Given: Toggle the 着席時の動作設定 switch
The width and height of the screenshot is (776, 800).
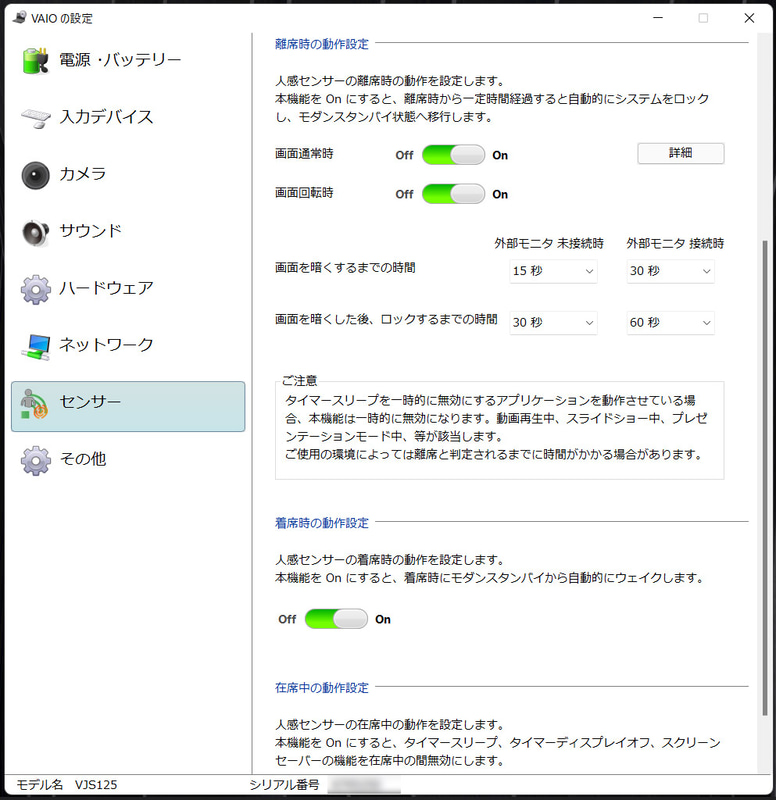Looking at the screenshot, I should pos(336,619).
